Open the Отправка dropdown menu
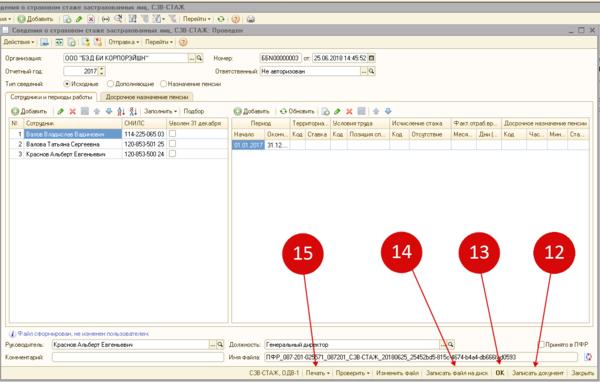 (x=124, y=42)
